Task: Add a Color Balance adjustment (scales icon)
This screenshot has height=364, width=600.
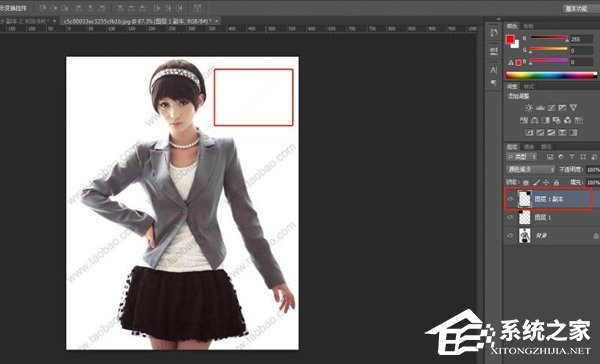Action: (535, 120)
